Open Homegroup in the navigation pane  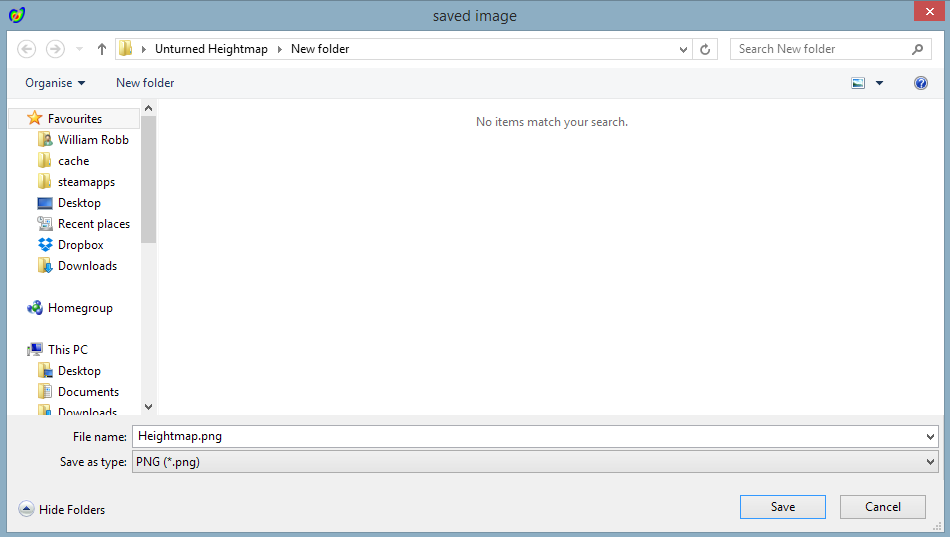[80, 308]
